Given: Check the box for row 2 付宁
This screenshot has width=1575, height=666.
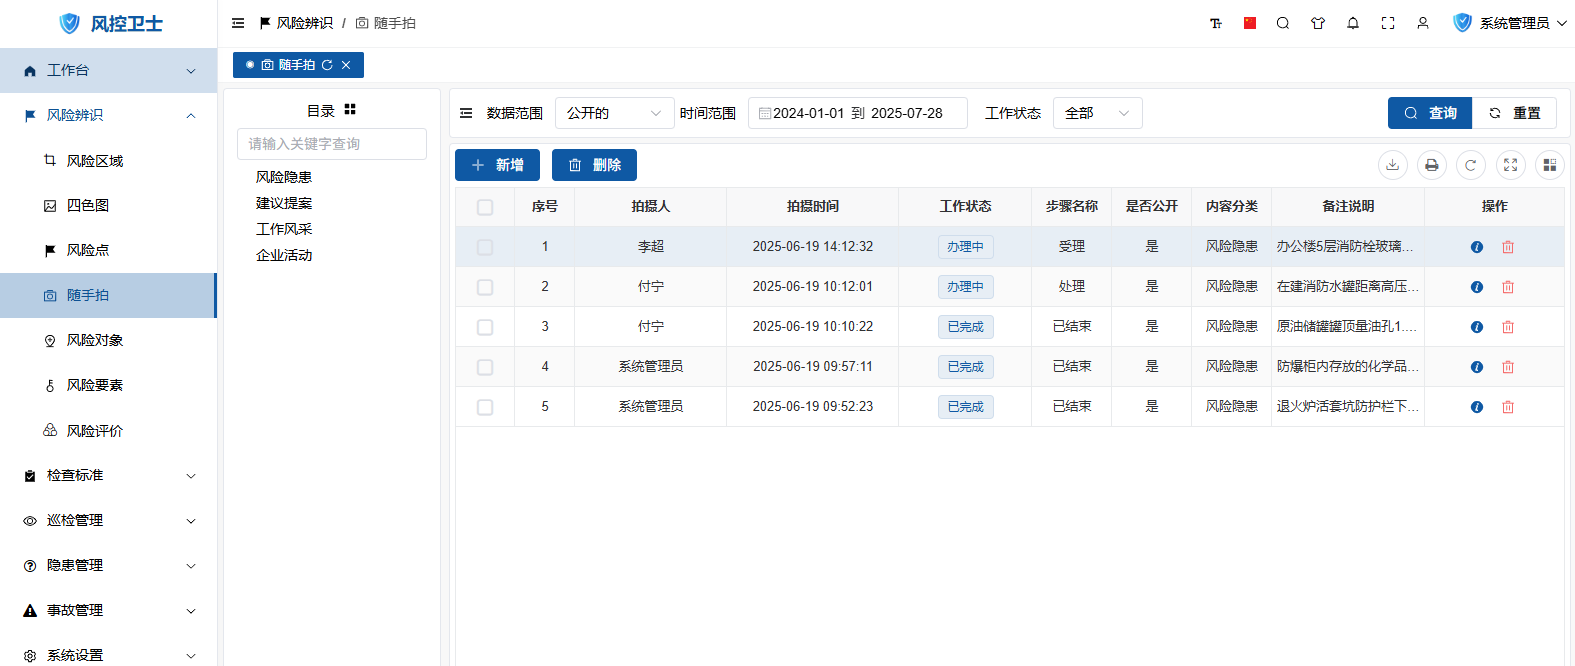Looking at the screenshot, I should point(485,287).
